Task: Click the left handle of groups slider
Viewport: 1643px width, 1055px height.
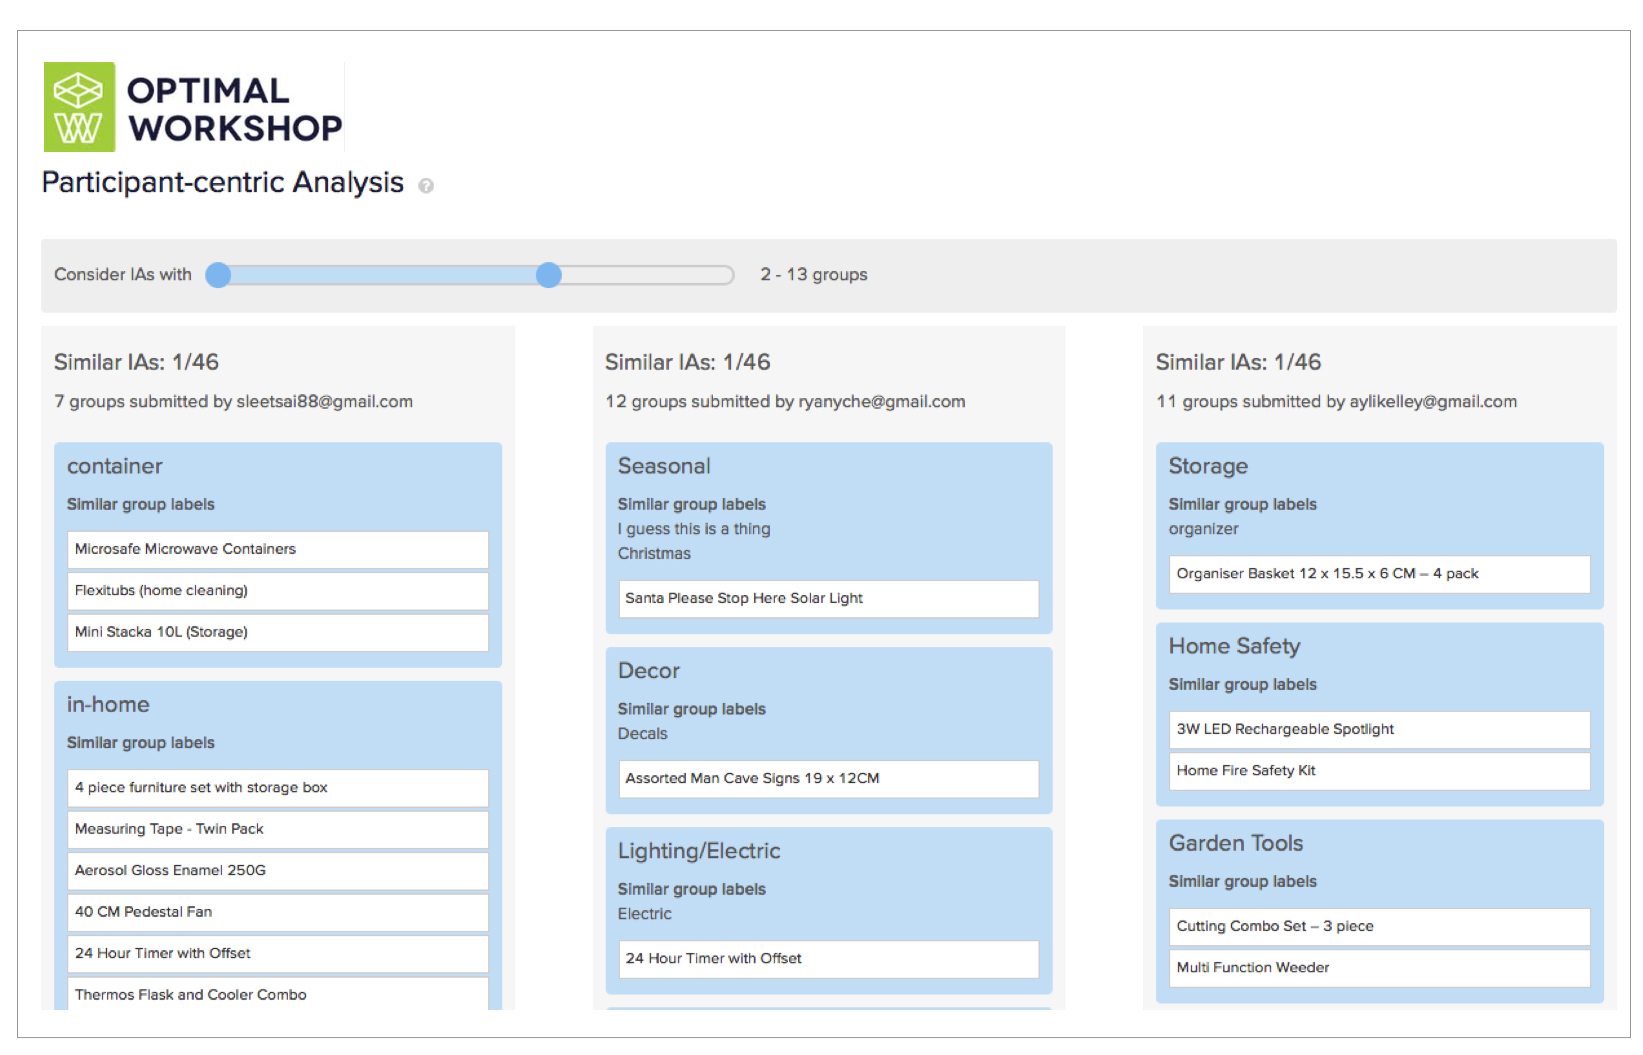Action: tap(218, 275)
